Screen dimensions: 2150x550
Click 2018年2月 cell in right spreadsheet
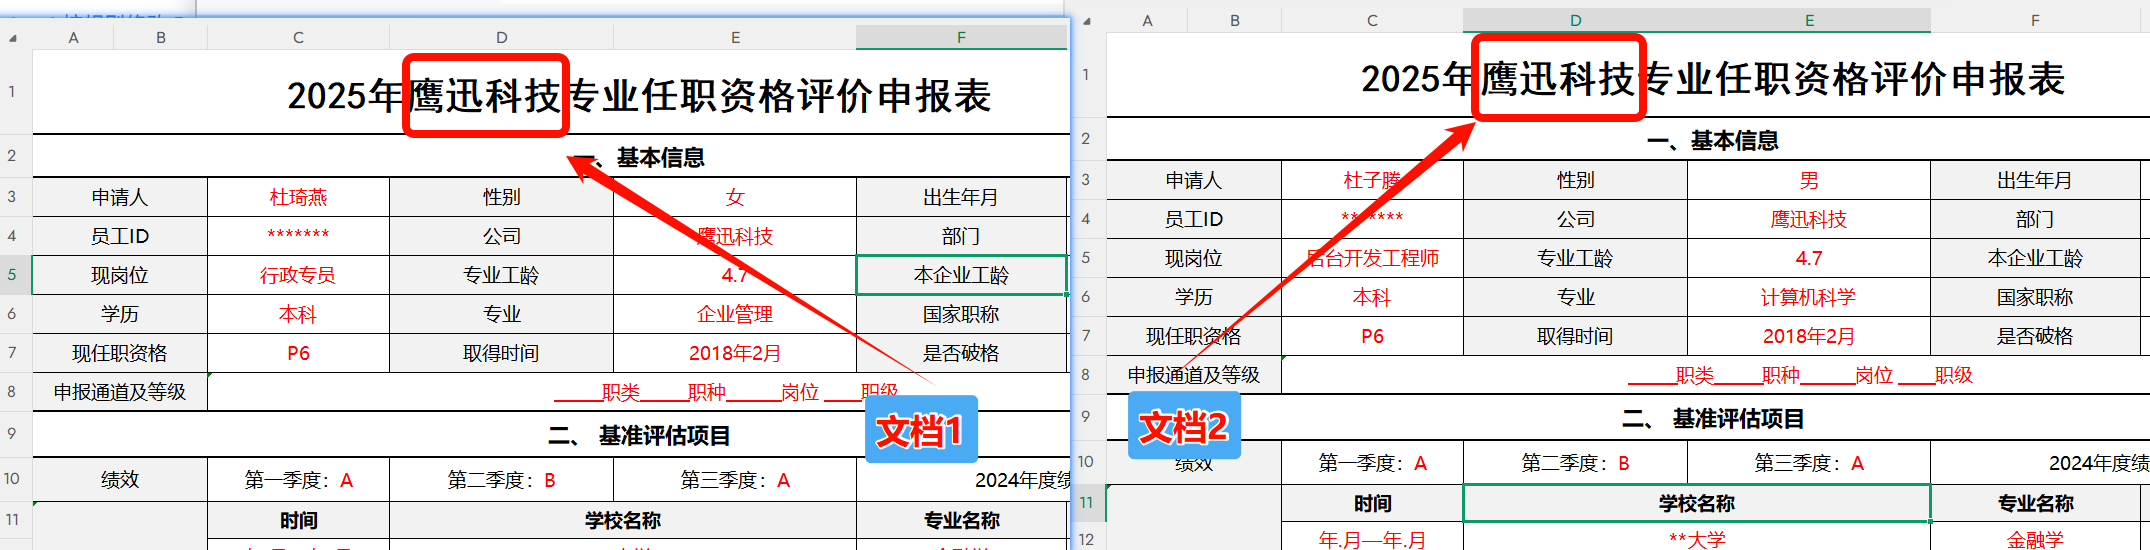(1809, 336)
